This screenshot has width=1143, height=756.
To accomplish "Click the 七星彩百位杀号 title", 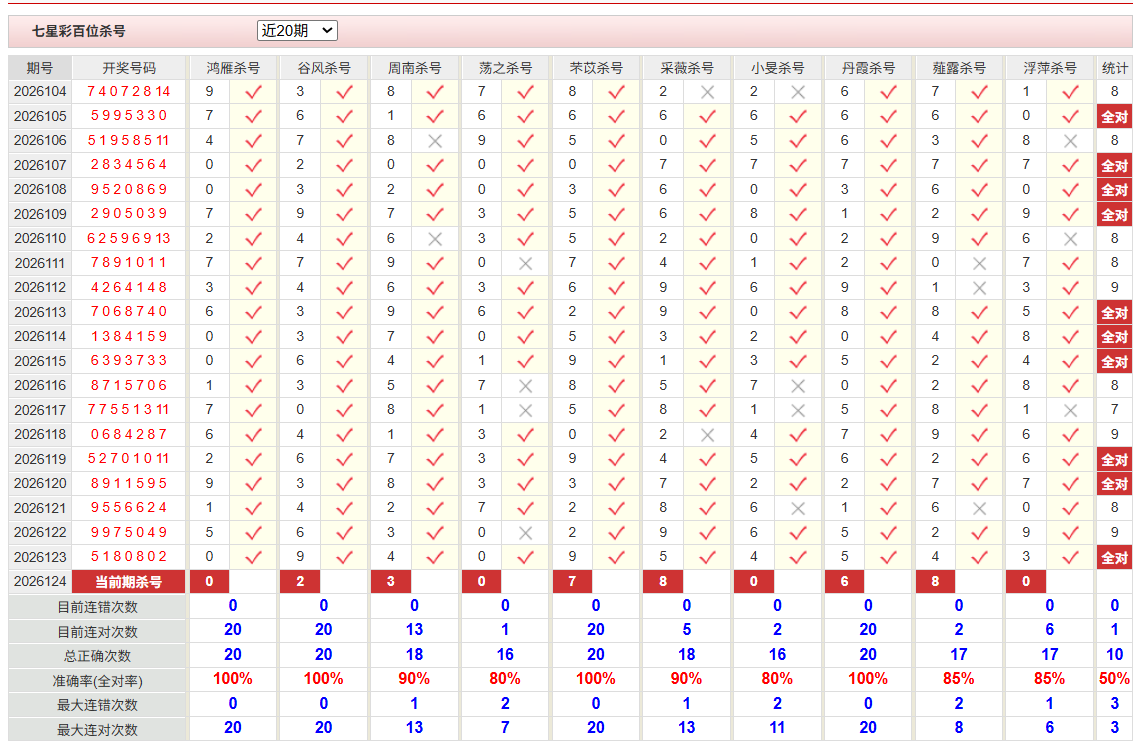I will [x=79, y=31].
